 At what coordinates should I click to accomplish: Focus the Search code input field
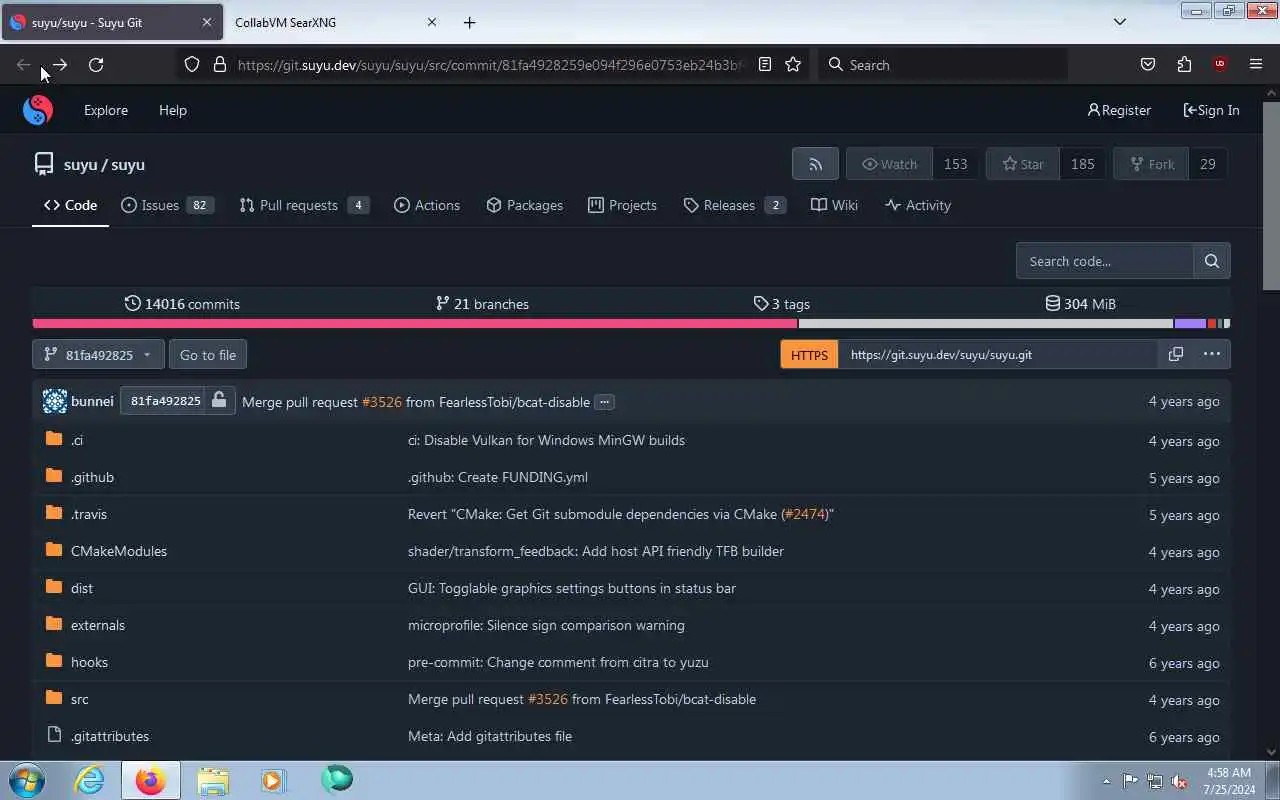pyautogui.click(x=1105, y=261)
